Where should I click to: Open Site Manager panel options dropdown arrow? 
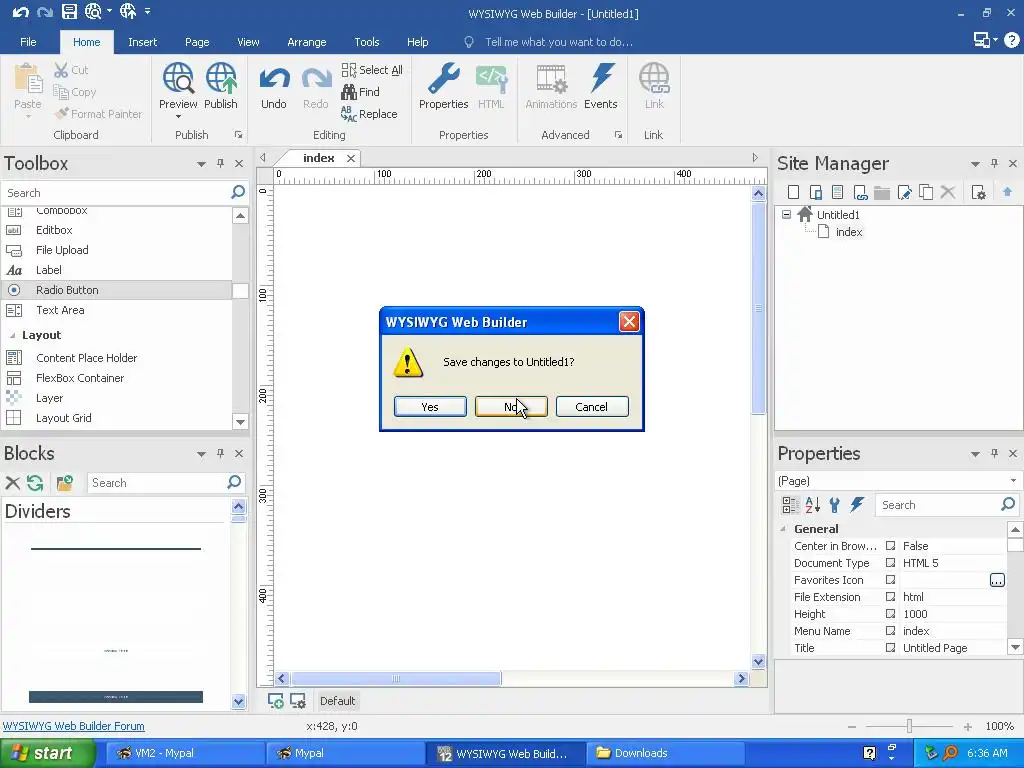975,164
